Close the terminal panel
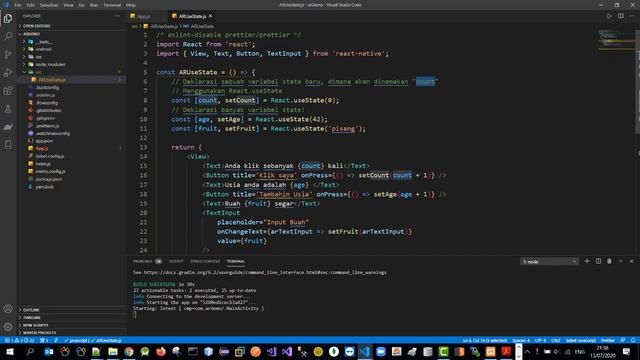 [631, 261]
